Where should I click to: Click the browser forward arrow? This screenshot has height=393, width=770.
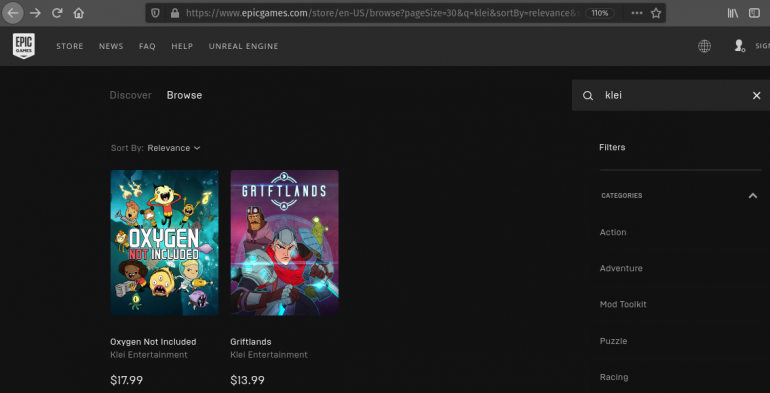coord(35,13)
